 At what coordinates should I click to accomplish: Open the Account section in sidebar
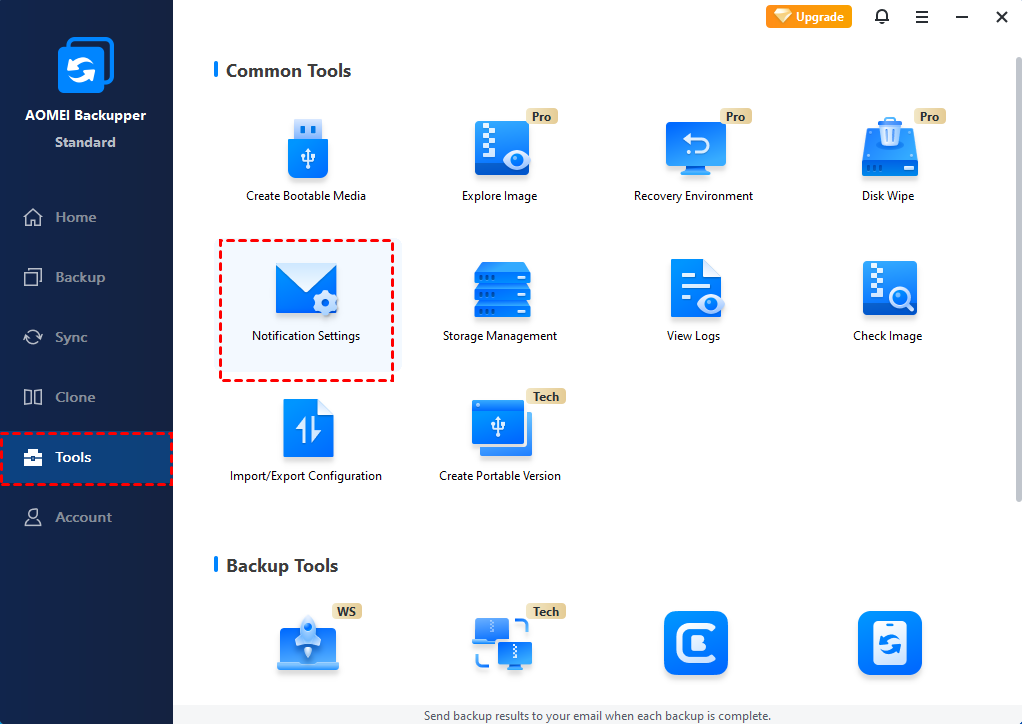point(86,517)
